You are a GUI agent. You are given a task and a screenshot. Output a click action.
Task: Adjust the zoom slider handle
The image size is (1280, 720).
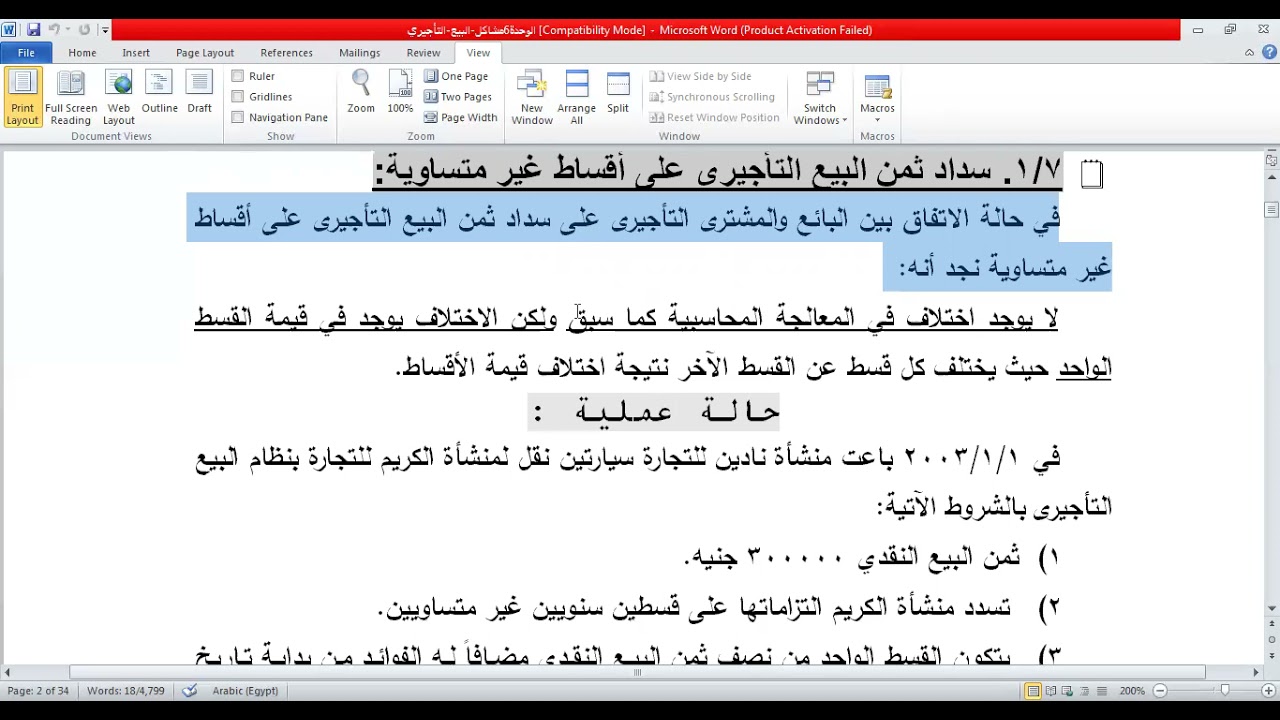1225,691
